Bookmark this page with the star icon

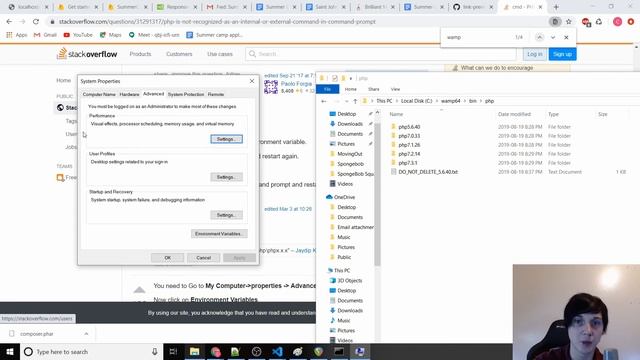(569, 22)
